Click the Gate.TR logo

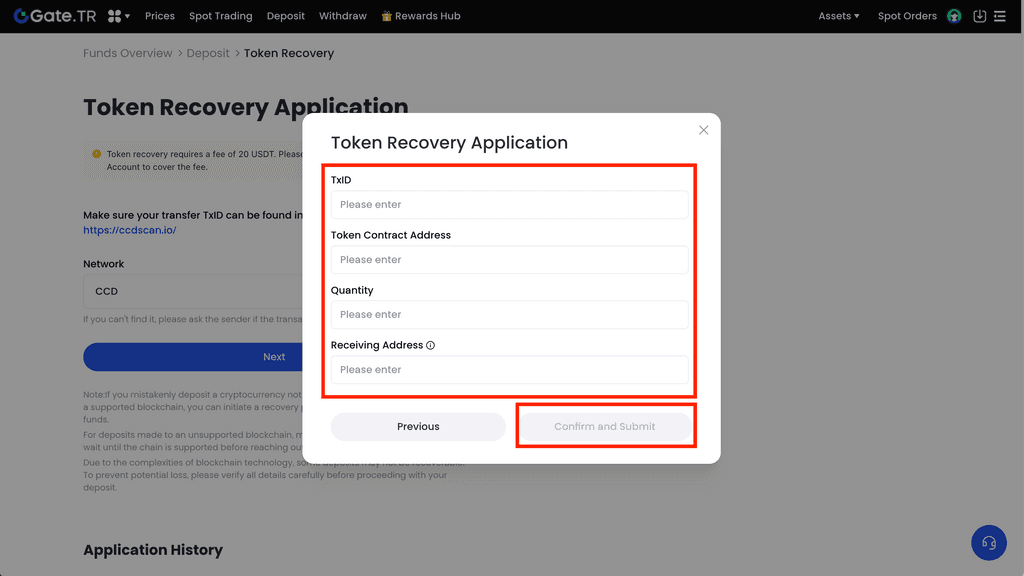(x=55, y=16)
